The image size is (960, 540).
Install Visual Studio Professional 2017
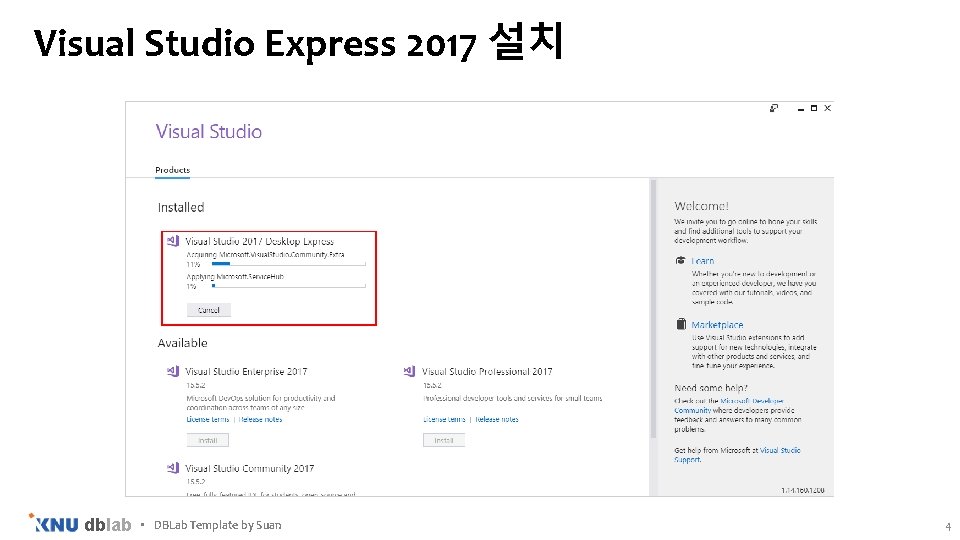tap(444, 440)
